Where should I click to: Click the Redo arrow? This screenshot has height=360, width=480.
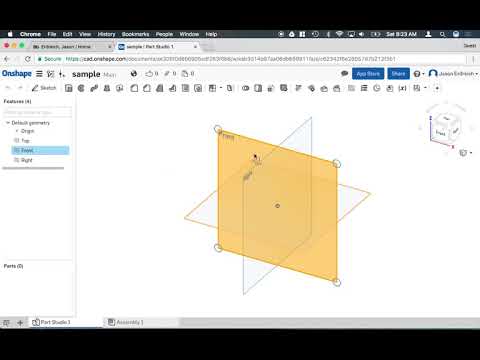point(20,88)
